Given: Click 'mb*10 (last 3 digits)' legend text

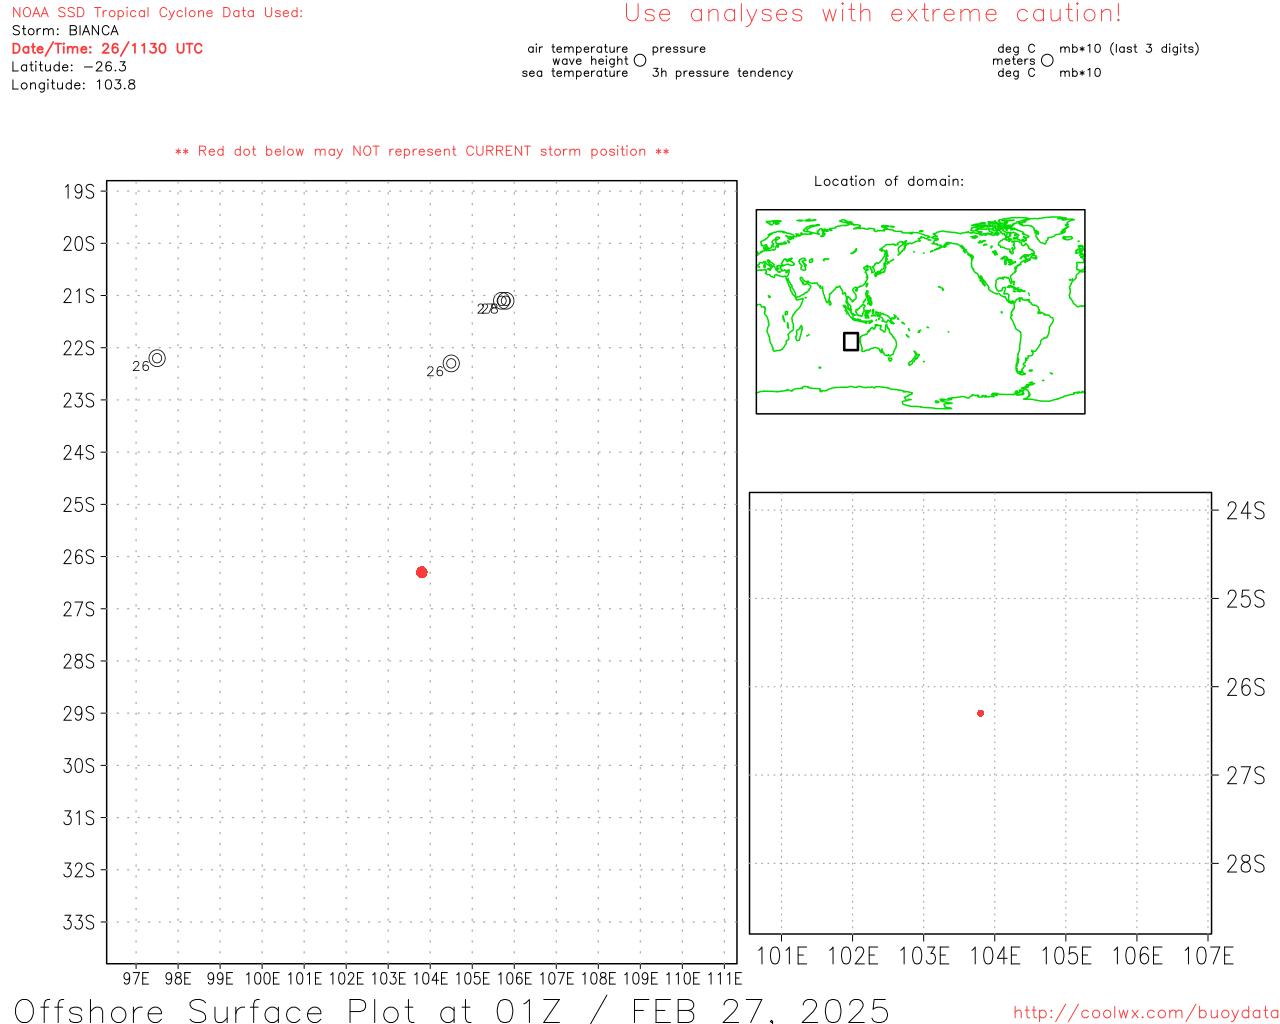Looking at the screenshot, I should (1129, 48).
